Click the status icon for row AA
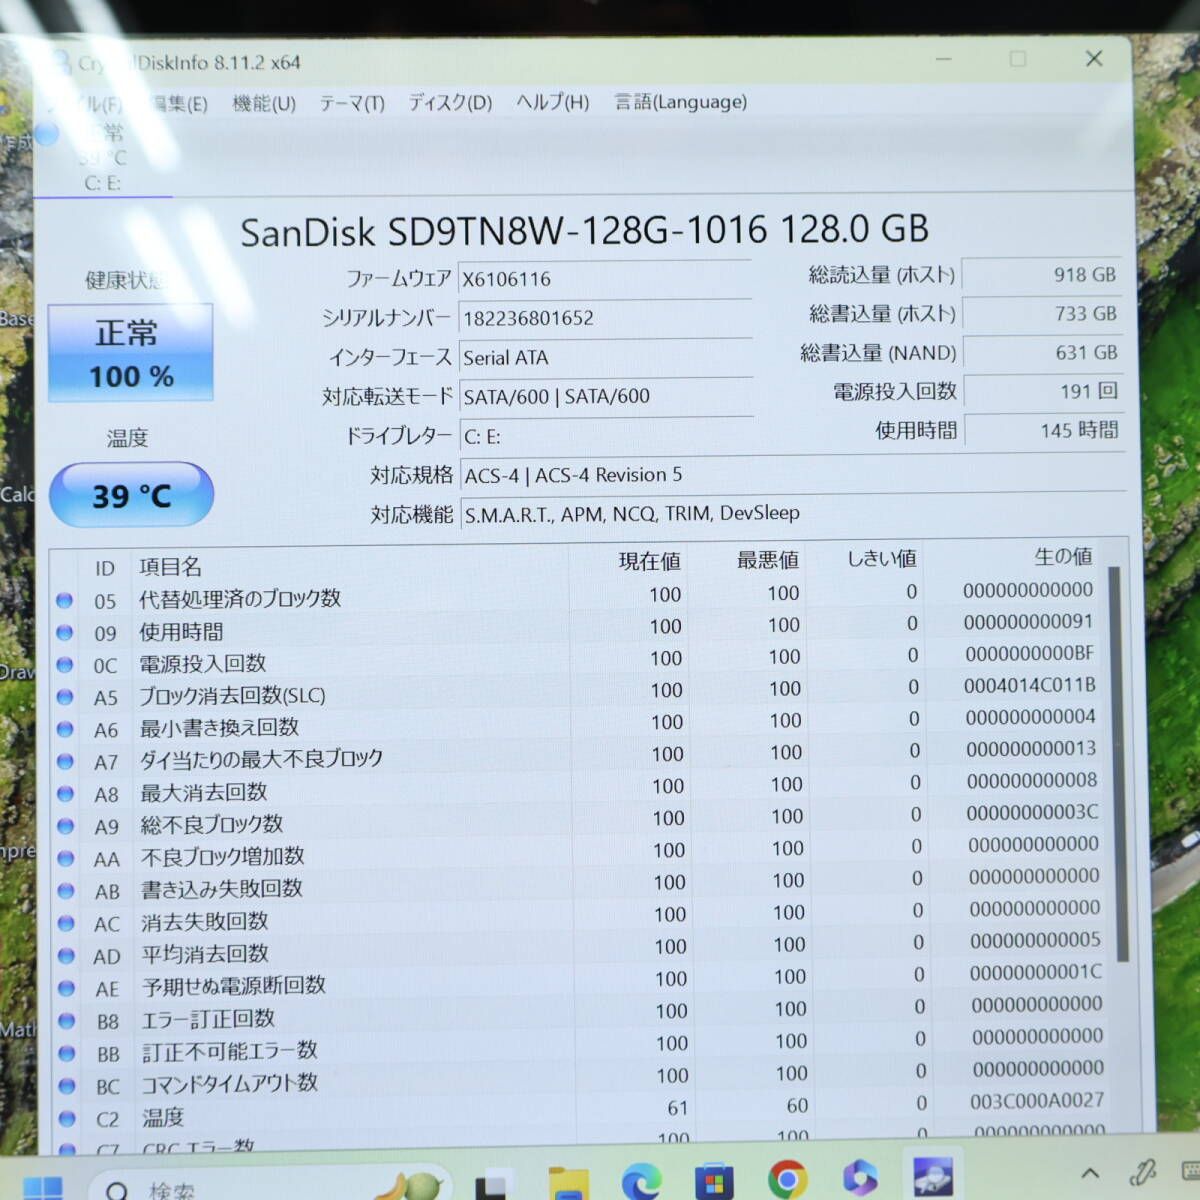This screenshot has width=1200, height=1200. click(66, 859)
